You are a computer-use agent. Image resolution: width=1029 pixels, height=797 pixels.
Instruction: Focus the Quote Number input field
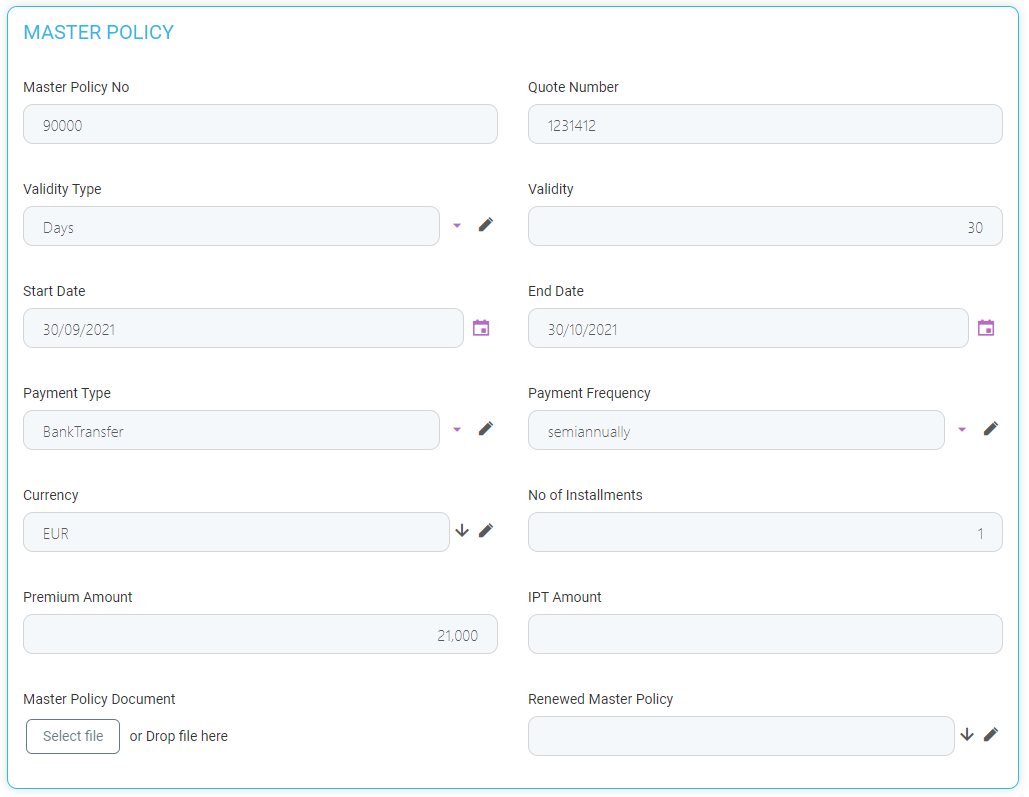coord(765,125)
